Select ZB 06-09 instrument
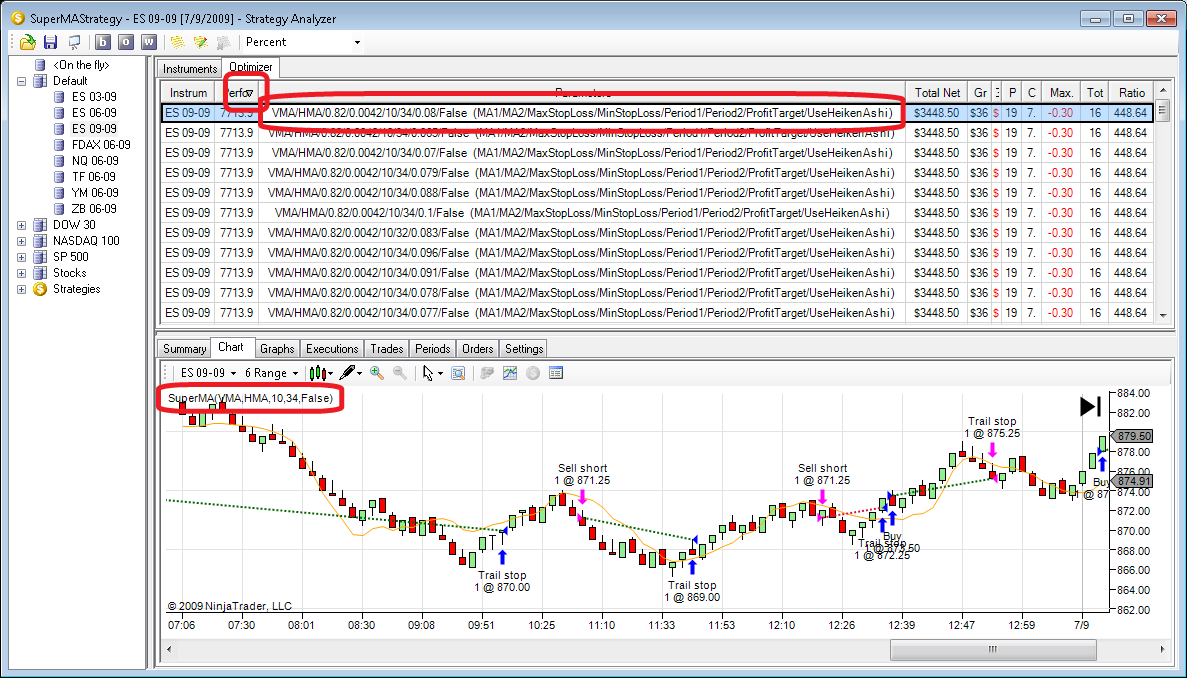Viewport: 1187px width, 678px height. [x=94, y=209]
